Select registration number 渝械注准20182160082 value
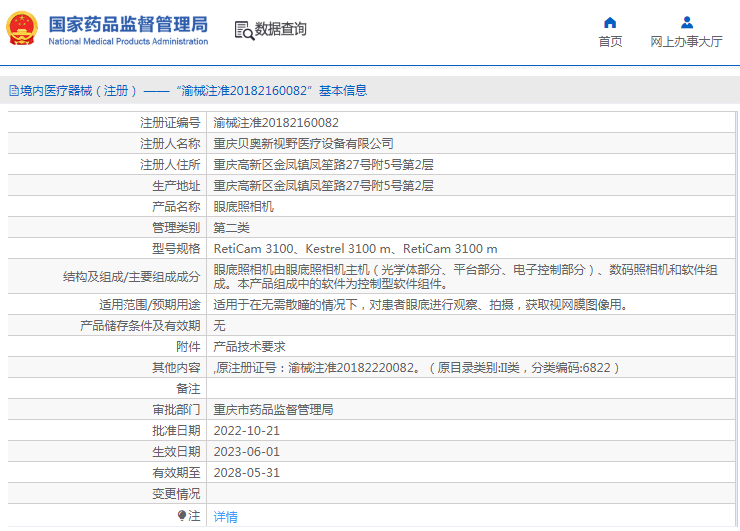This screenshot has height=531, width=740. (276, 123)
